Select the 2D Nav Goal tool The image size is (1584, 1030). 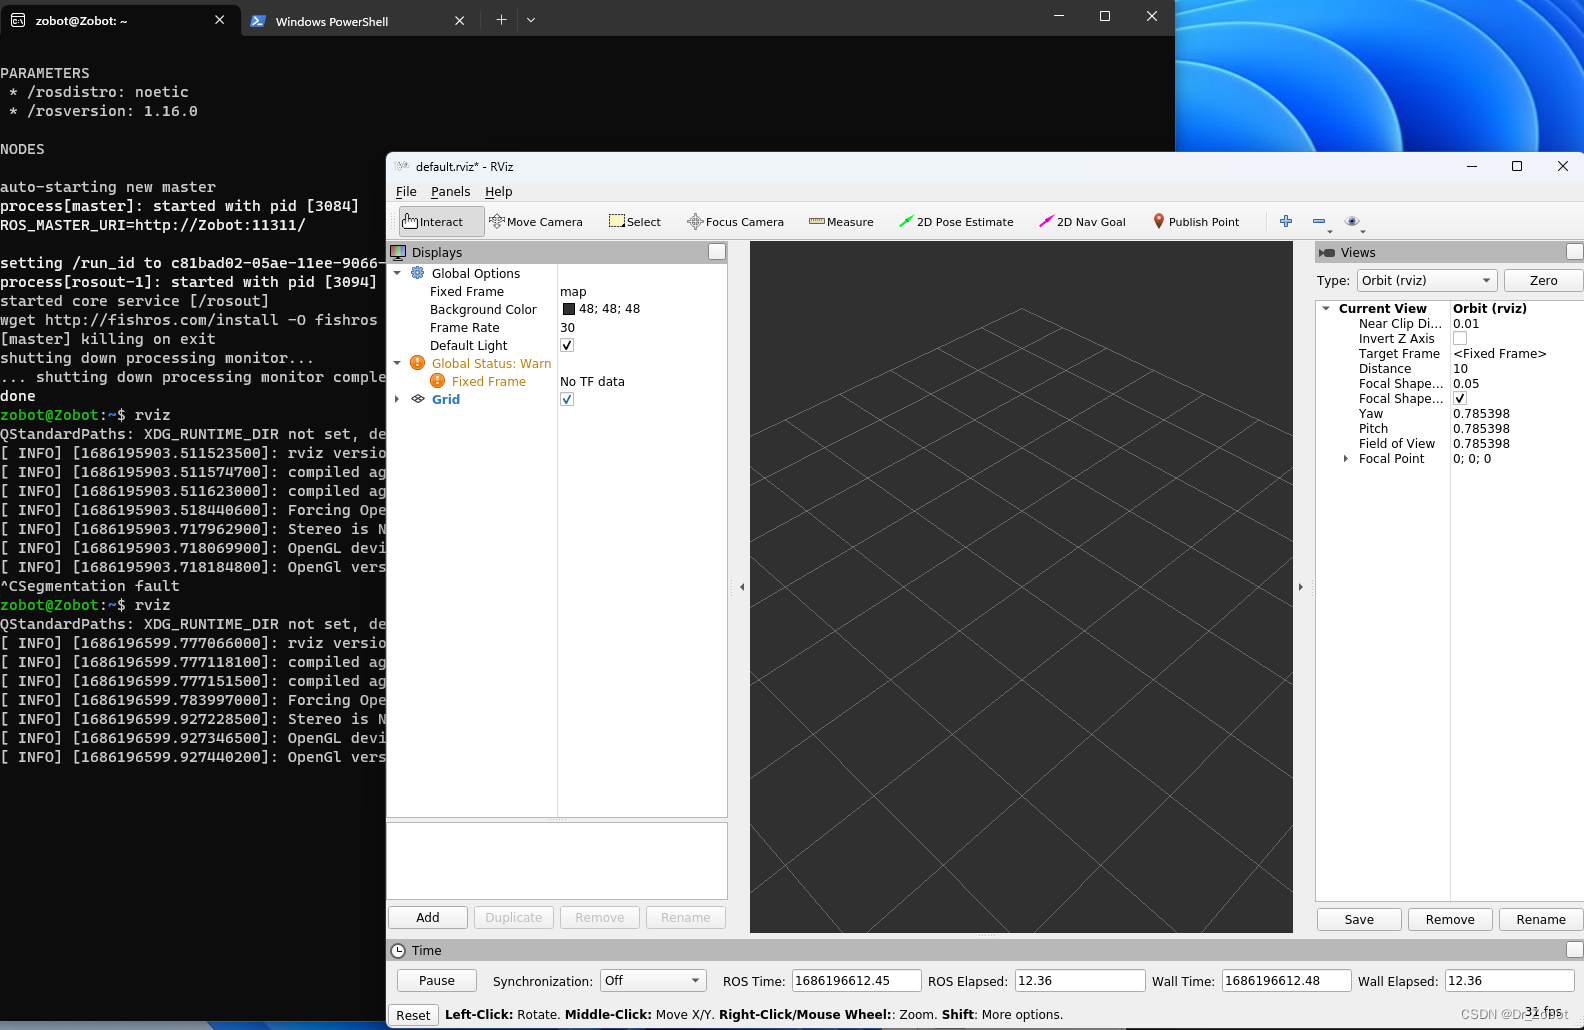pyautogui.click(x=1083, y=222)
